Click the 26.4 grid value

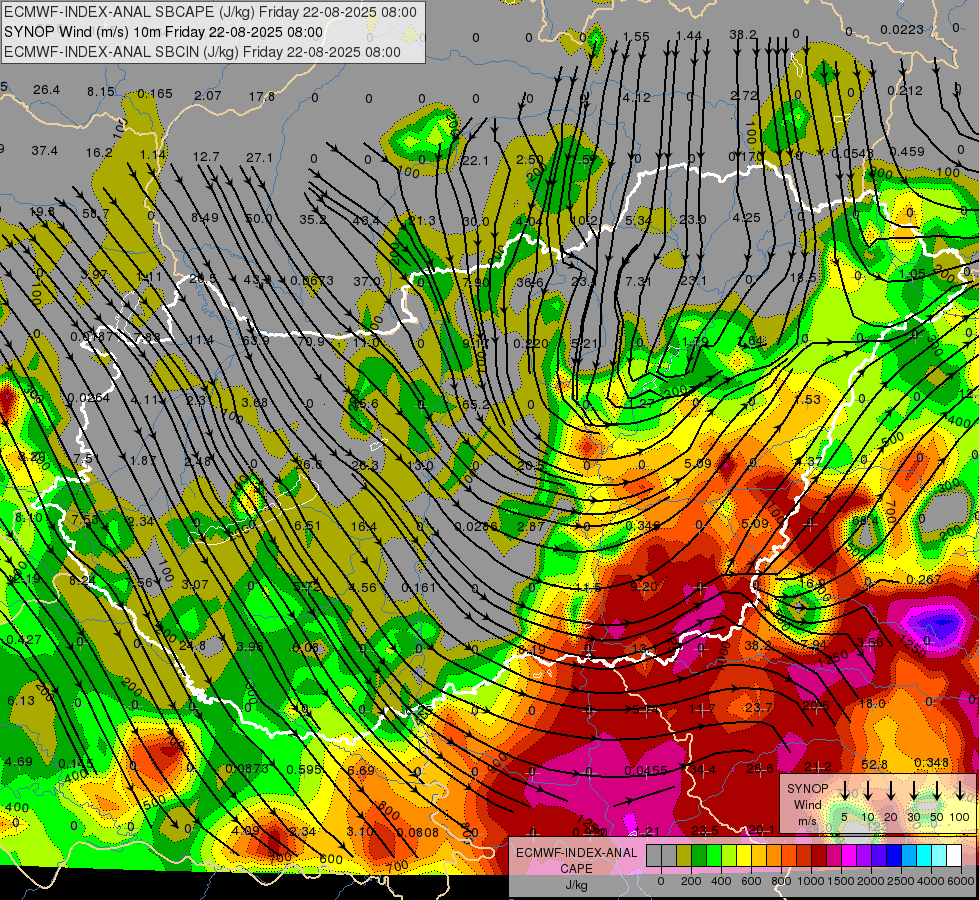click(x=46, y=90)
